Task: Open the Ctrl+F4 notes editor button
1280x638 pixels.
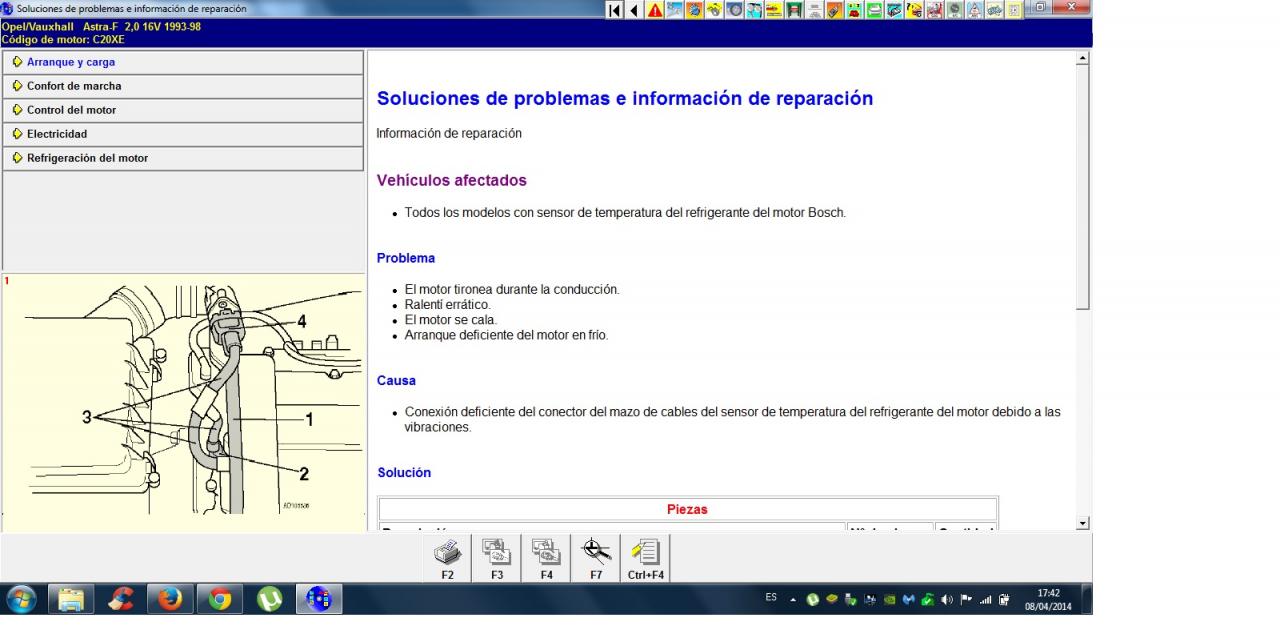Action: click(646, 556)
